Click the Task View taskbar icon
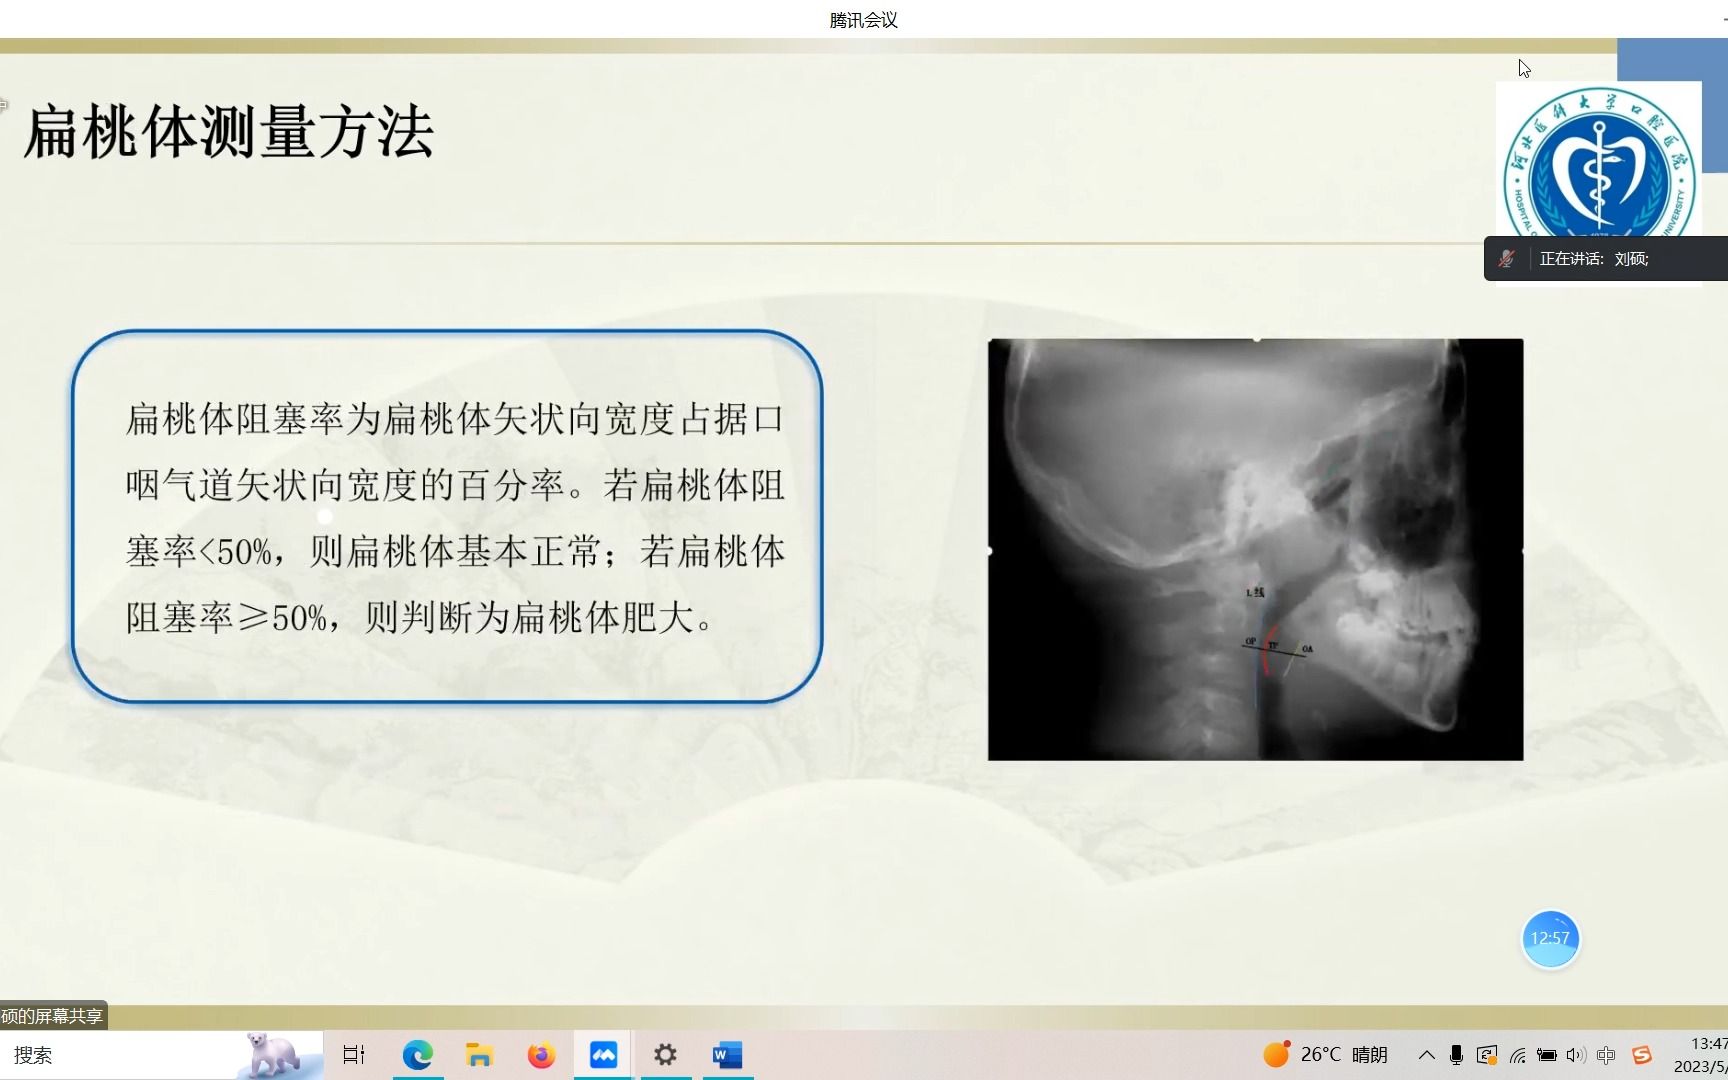This screenshot has height=1080, width=1728. coord(354,1055)
